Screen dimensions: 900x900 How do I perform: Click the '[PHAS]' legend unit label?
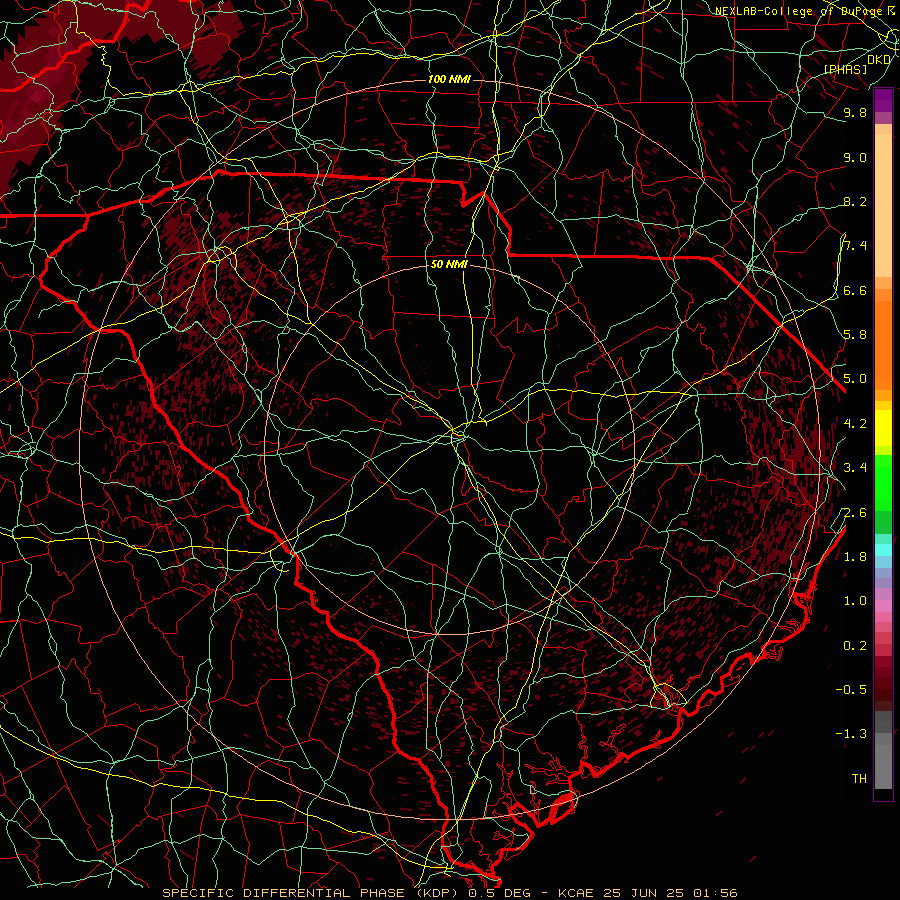(845, 69)
